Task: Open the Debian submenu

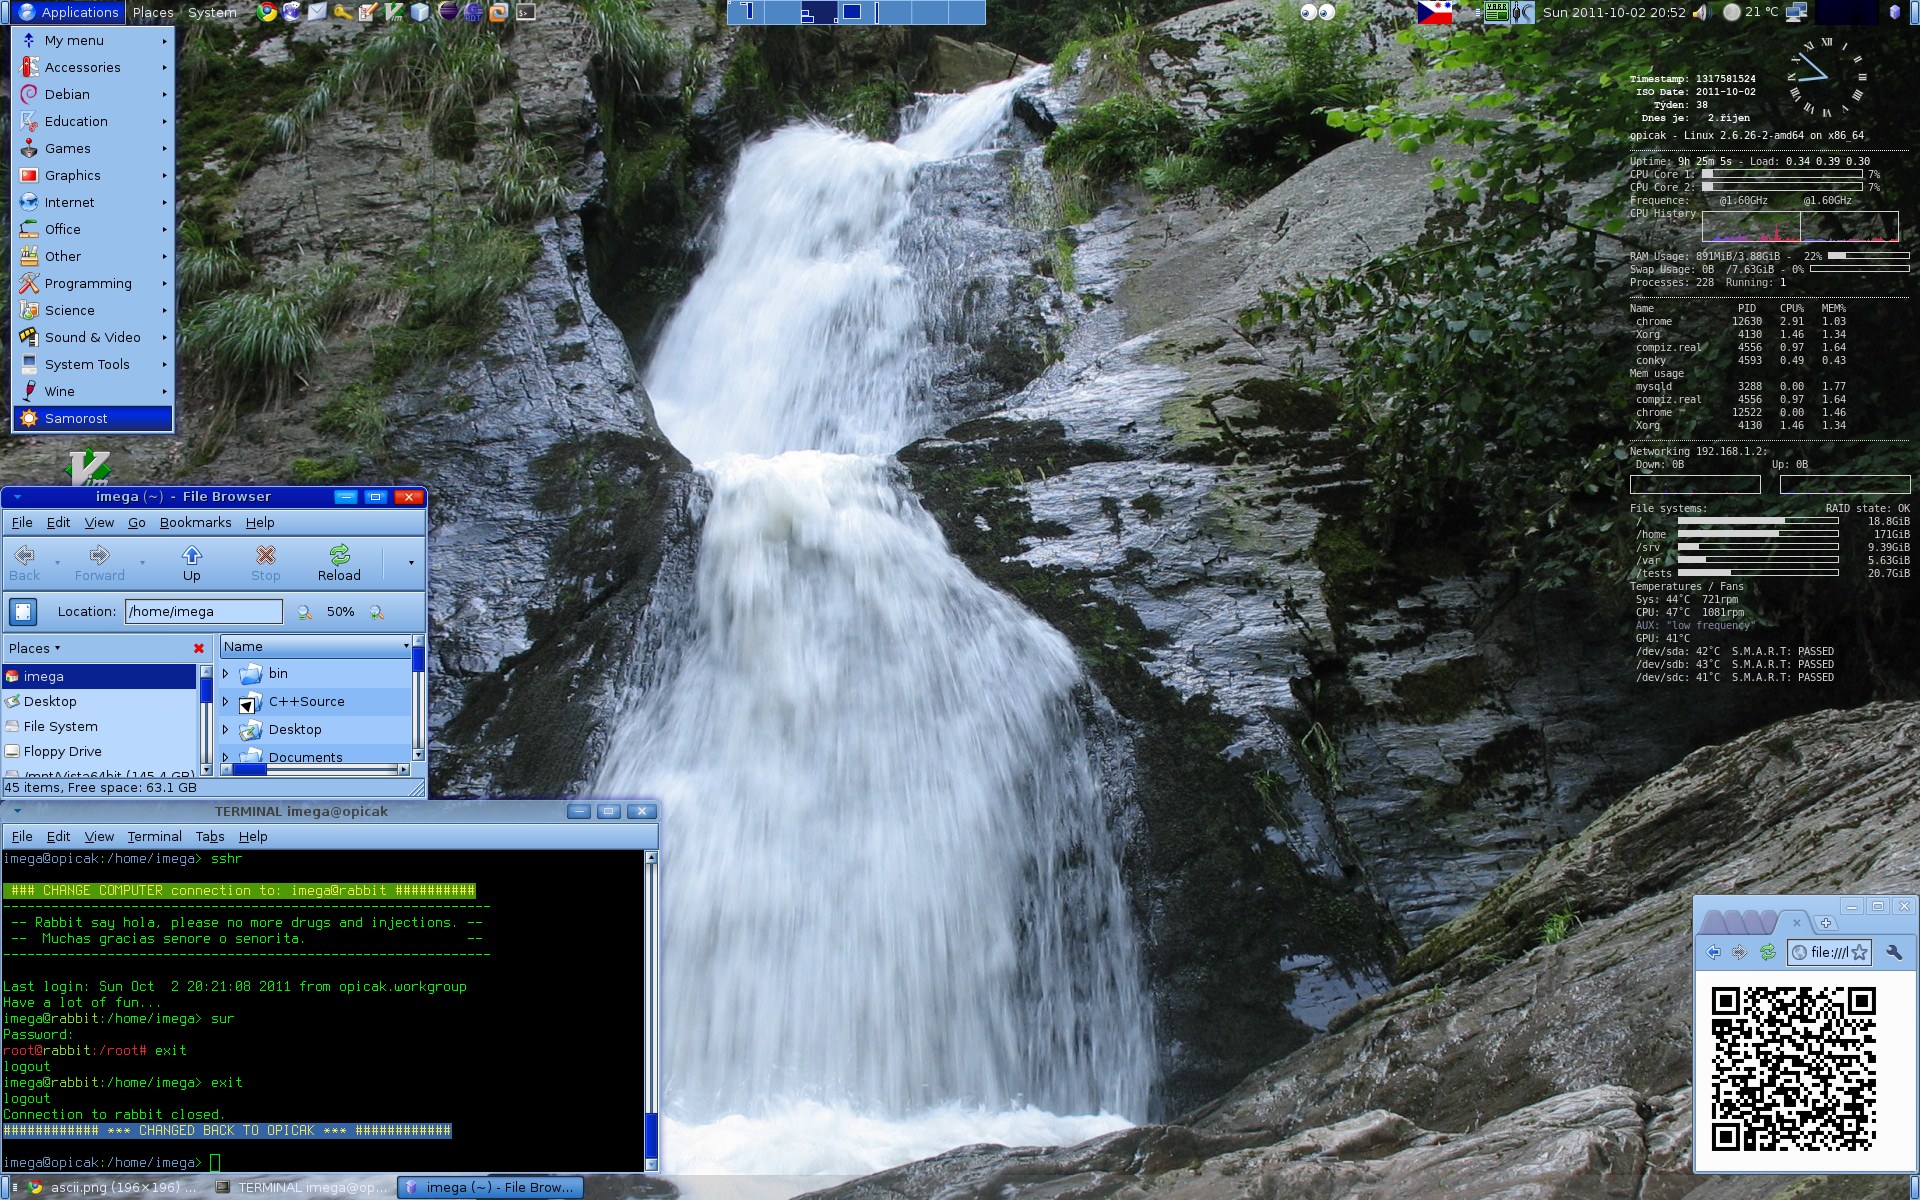Action: click(93, 94)
